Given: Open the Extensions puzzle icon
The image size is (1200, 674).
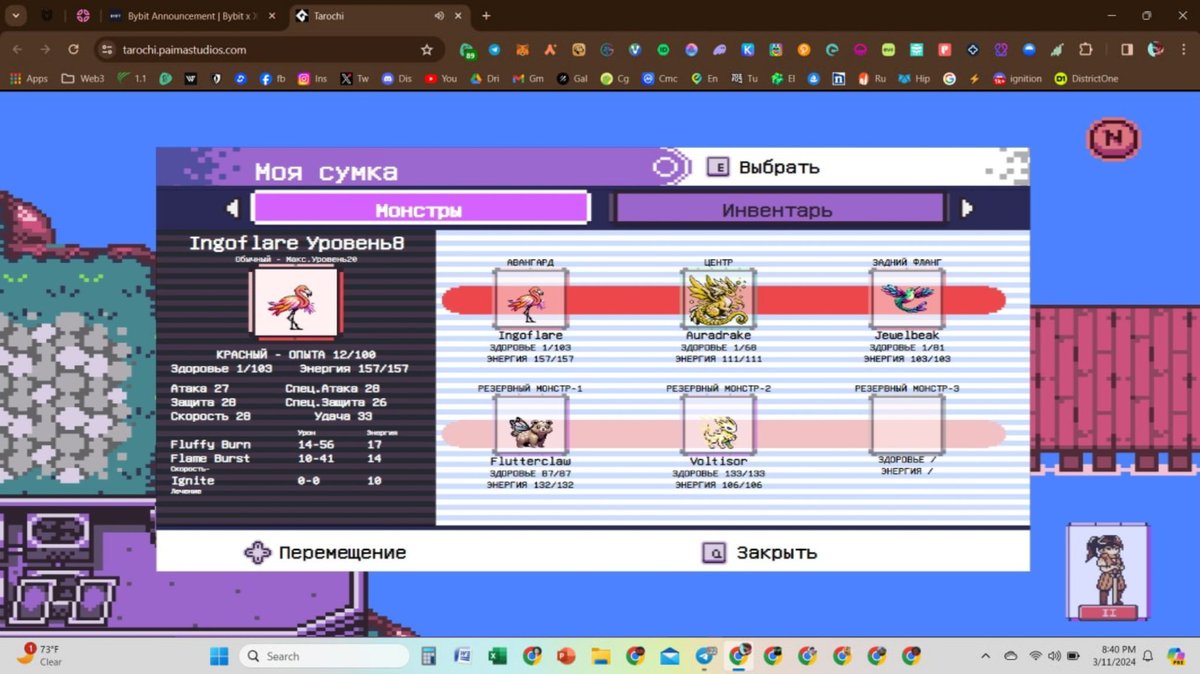Looking at the screenshot, I should 1086,49.
